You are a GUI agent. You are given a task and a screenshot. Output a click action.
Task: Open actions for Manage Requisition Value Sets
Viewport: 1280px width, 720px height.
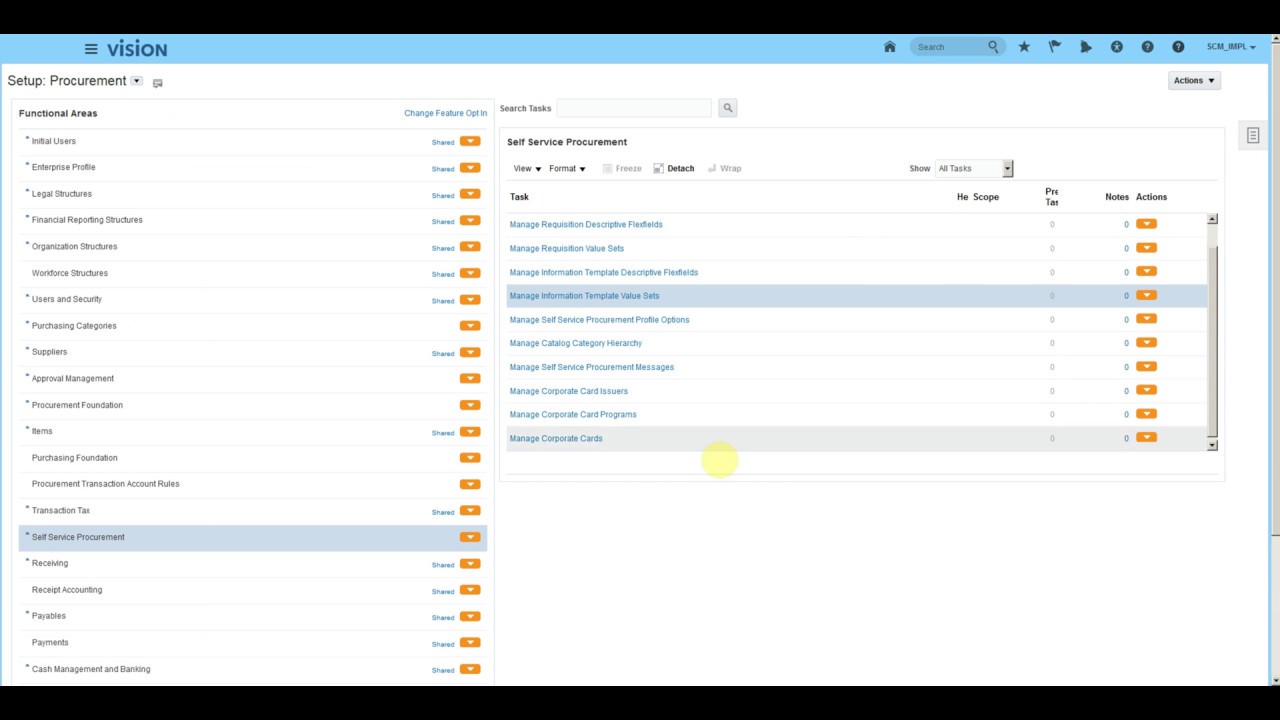[x=1146, y=248]
